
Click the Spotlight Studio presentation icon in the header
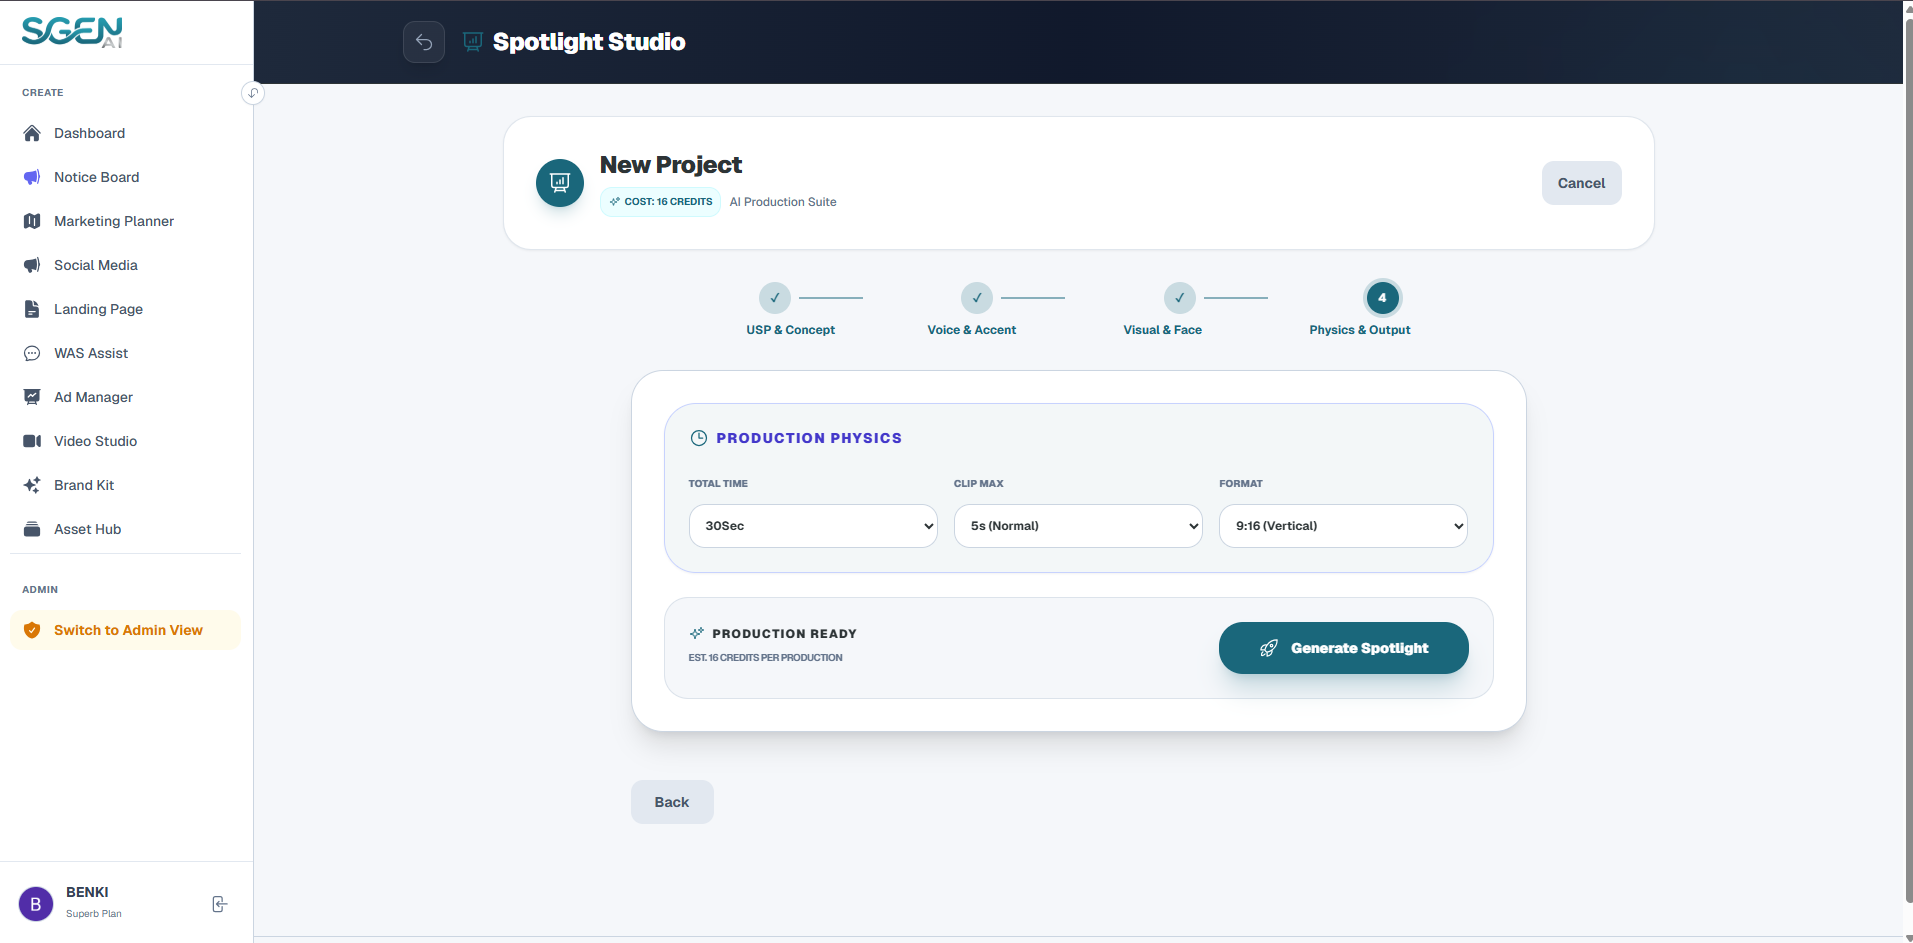coord(473,41)
